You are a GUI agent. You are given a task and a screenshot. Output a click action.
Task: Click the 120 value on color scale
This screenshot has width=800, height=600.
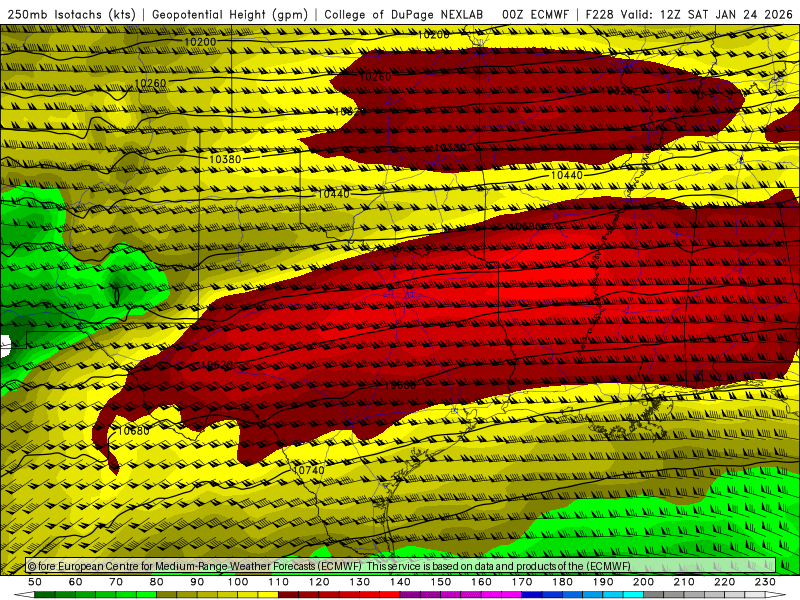point(319,582)
